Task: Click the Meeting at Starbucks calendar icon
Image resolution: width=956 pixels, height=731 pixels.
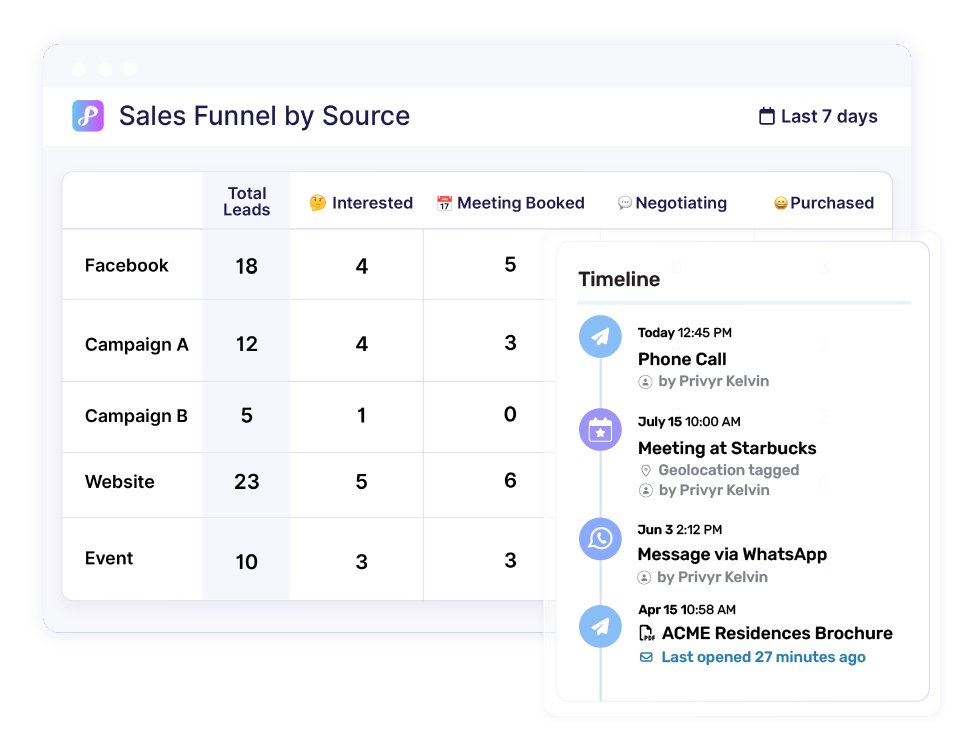Action: click(x=600, y=430)
